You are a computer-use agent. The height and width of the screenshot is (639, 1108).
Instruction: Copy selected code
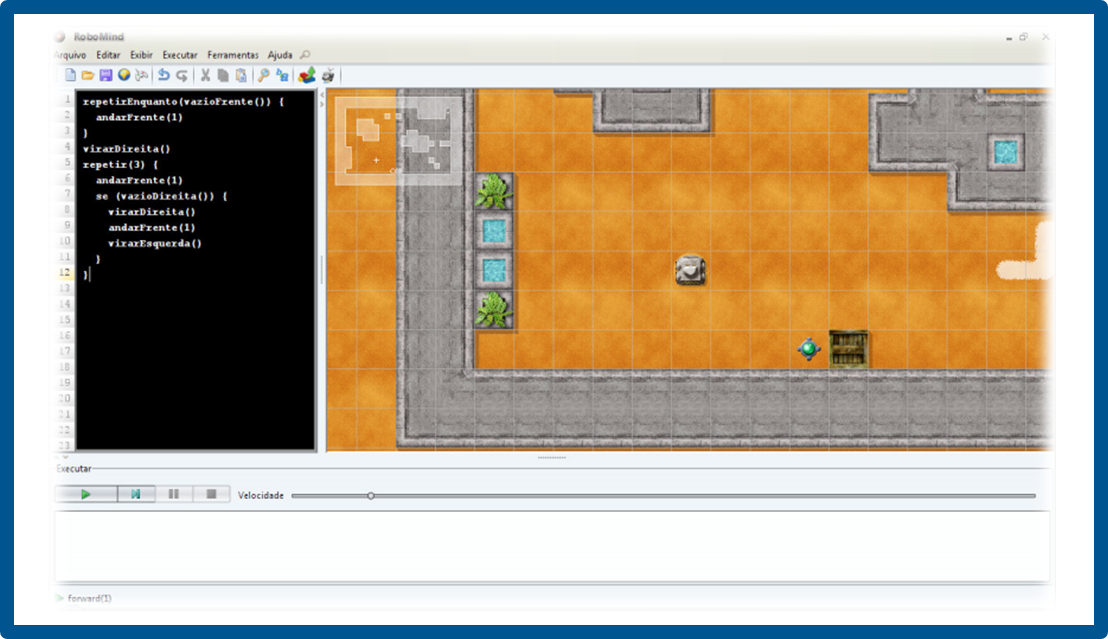click(223, 75)
